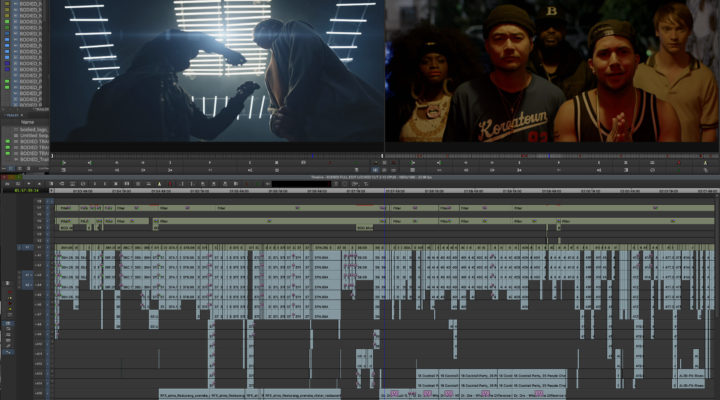Click the green Play button under the source monitor
720x400 pixels.
pos(63,163)
